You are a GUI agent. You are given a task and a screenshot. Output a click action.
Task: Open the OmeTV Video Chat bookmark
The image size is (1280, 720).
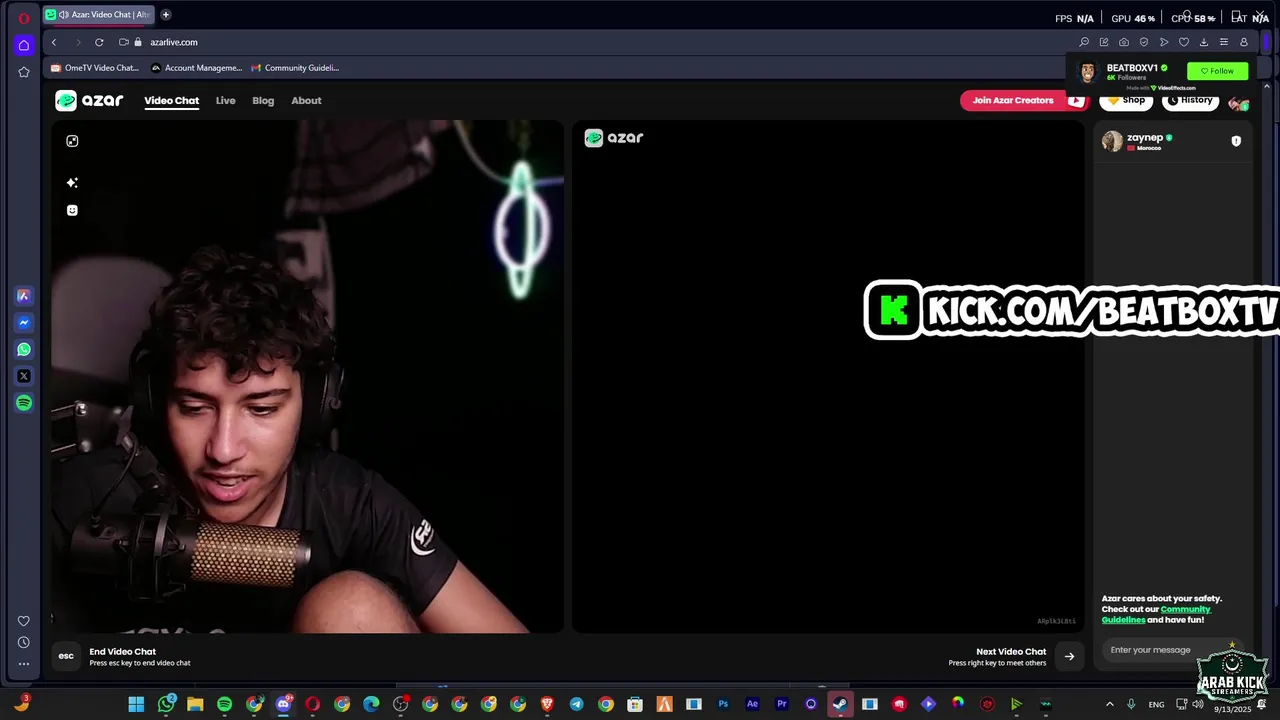[95, 68]
